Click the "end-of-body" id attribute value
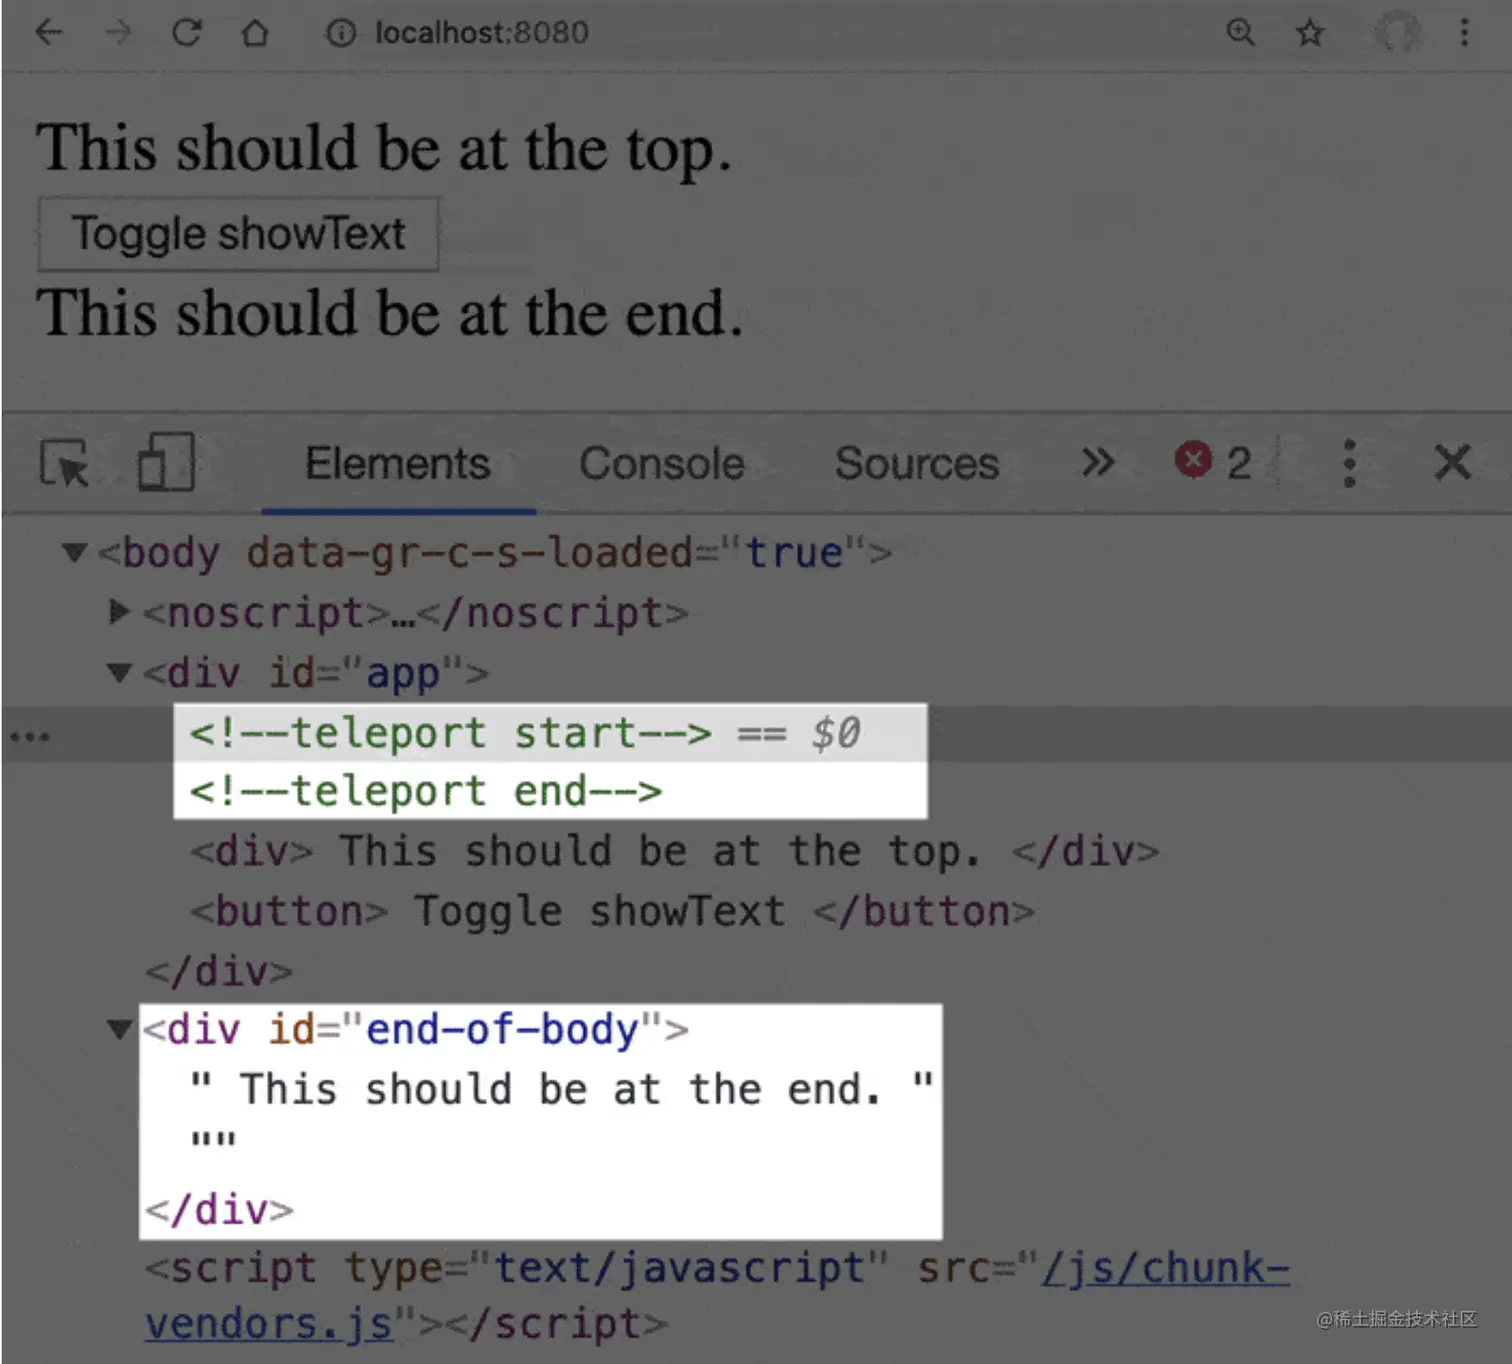The height and width of the screenshot is (1364, 1512). coord(502,1029)
